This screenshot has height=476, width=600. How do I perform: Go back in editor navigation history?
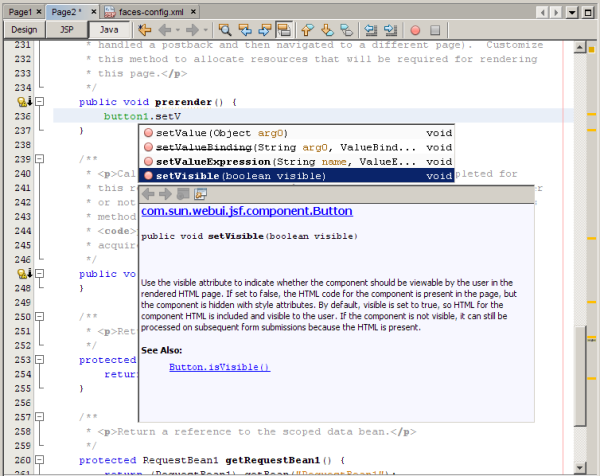pyautogui.click(x=165, y=30)
